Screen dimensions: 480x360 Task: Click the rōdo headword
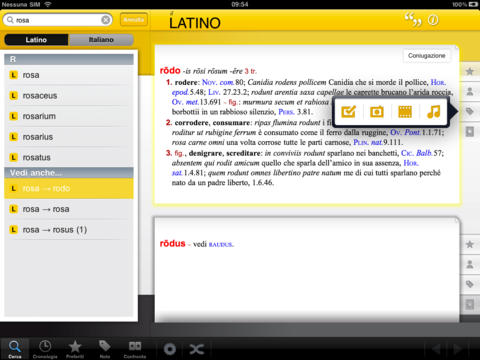click(170, 71)
